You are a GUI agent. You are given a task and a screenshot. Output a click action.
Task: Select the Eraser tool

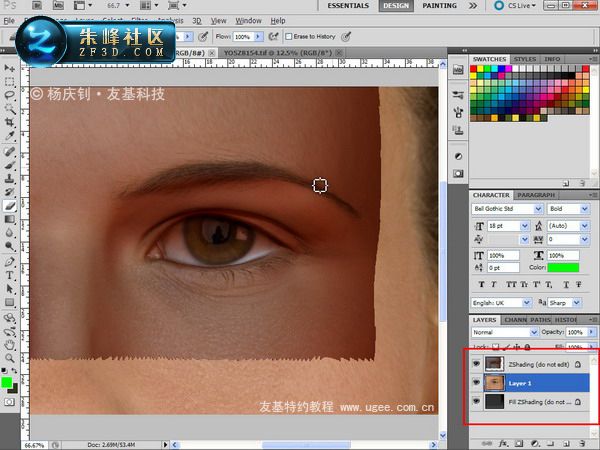tap(9, 206)
